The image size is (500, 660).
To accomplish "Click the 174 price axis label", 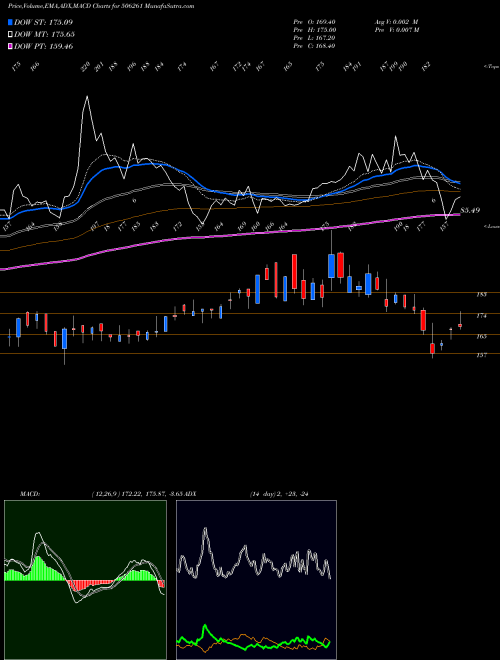I will (x=481, y=316).
